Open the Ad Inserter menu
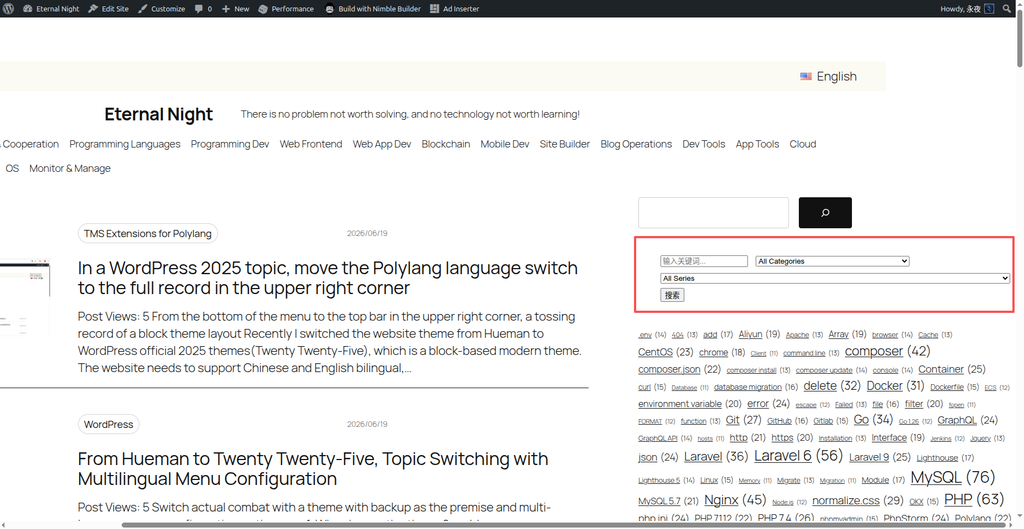 point(455,8)
